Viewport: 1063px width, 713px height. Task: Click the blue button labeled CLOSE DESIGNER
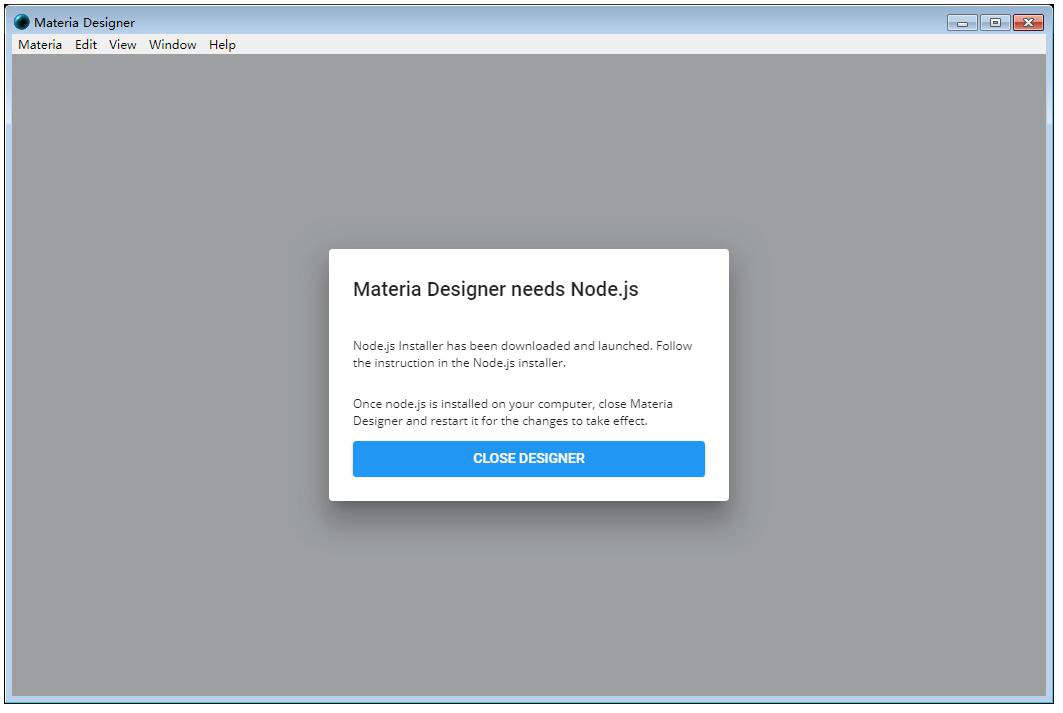pyautogui.click(x=528, y=458)
